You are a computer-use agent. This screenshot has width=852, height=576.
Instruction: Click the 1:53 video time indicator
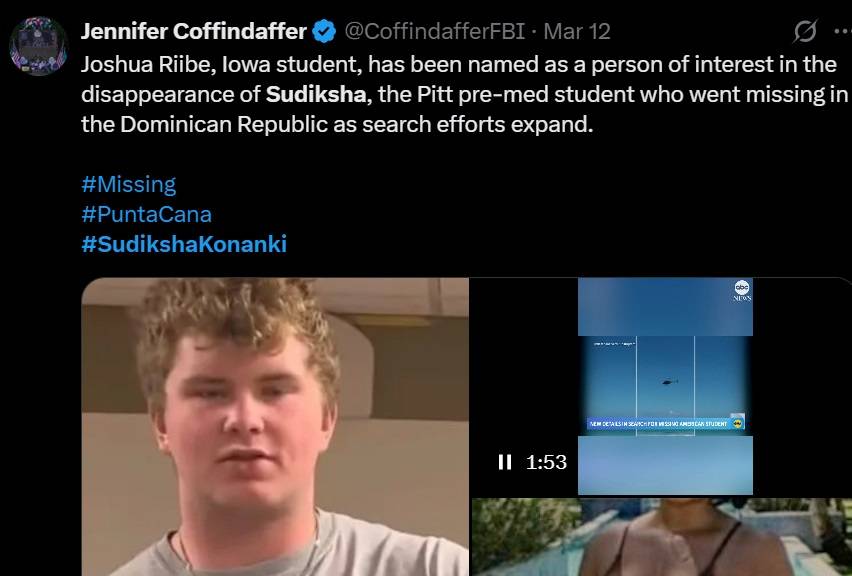(546, 462)
